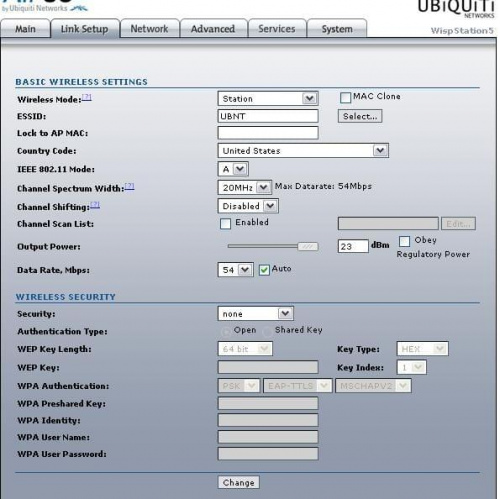Open the Wireless Mode dropdown
This screenshot has height=499, width=500.
(x=268, y=99)
